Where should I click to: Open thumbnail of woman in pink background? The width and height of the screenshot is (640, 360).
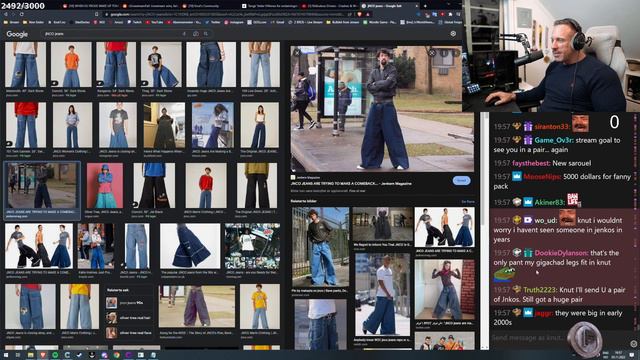[104, 186]
